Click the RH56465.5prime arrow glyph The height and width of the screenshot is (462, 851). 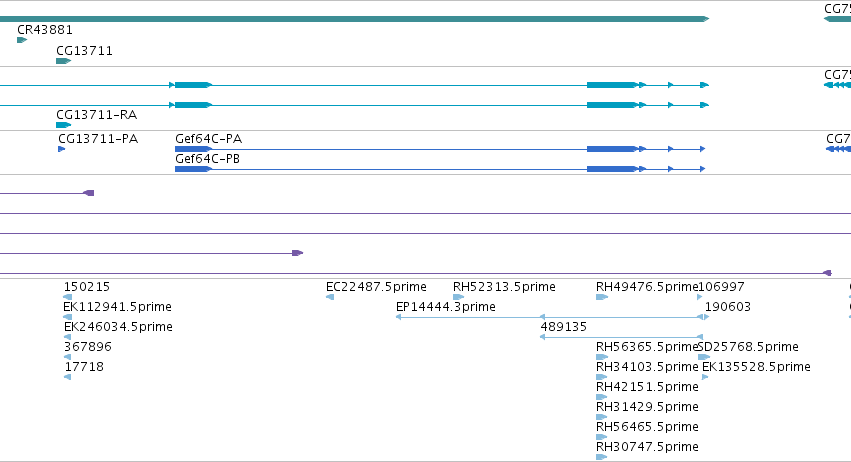pos(602,437)
